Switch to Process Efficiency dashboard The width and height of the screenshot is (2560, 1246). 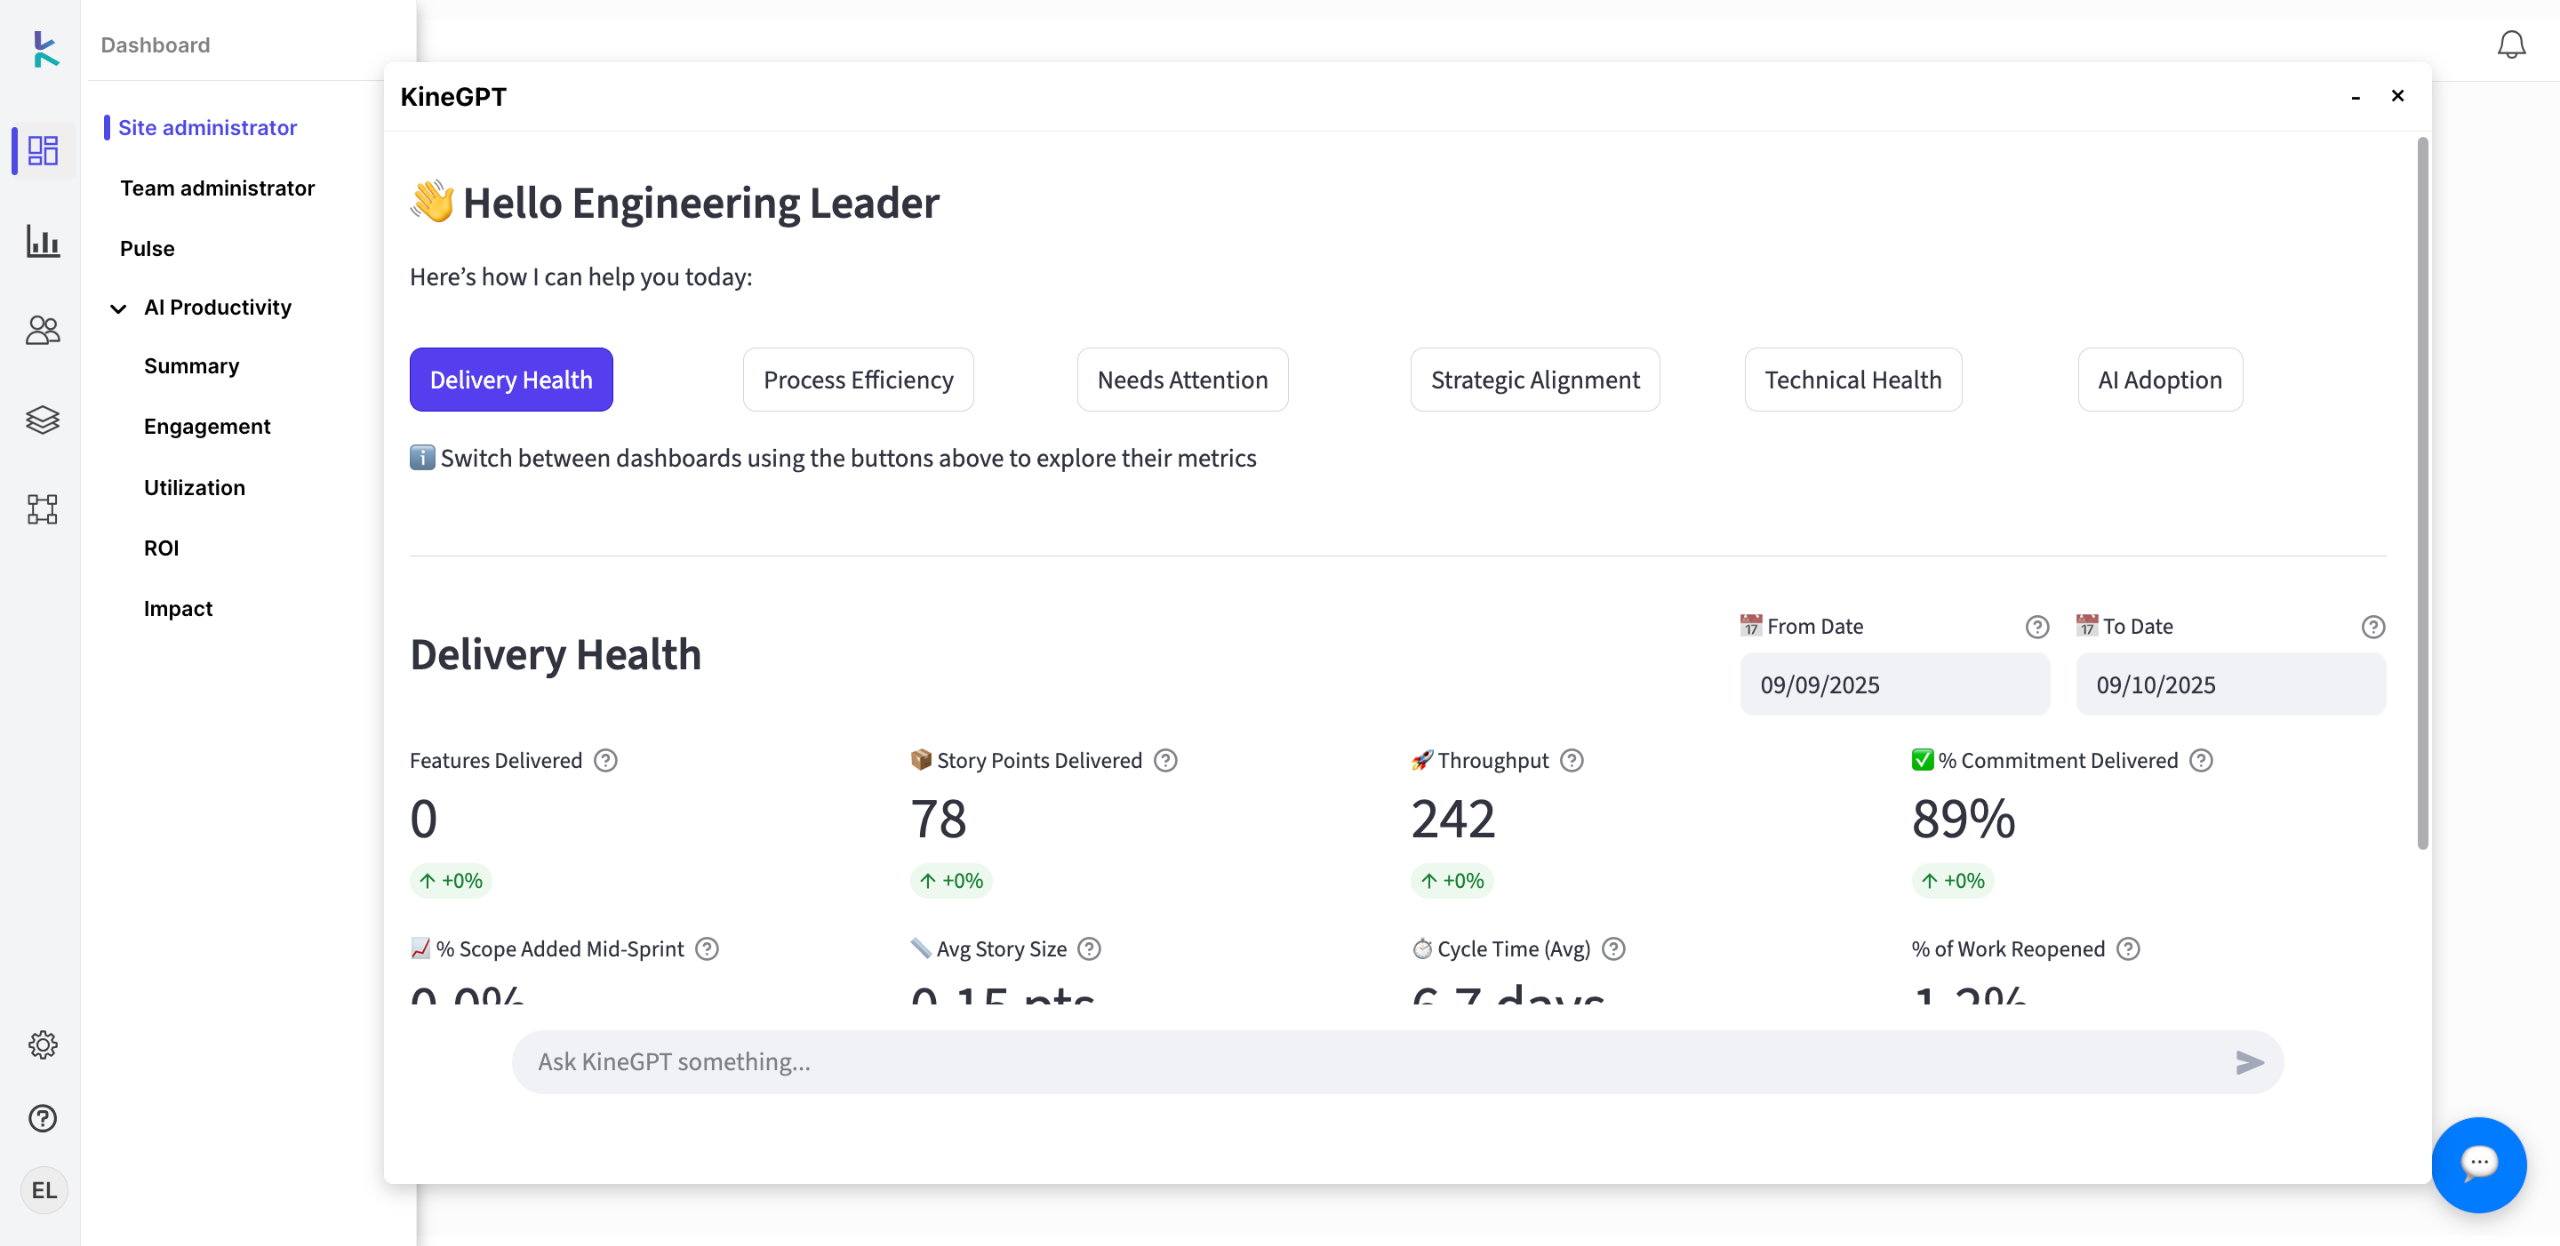pyautogui.click(x=858, y=380)
